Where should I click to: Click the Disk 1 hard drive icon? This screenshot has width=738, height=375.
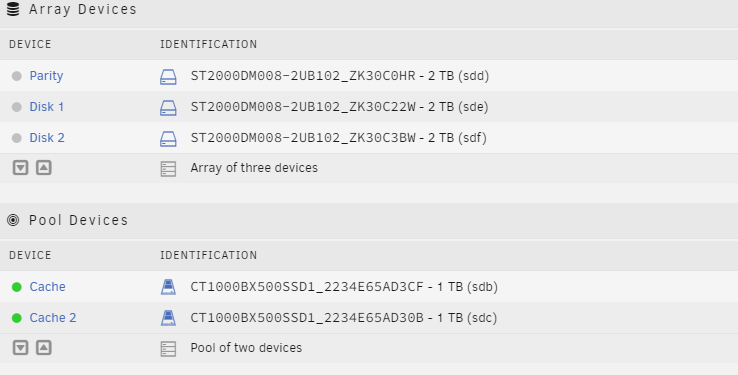pyautogui.click(x=168, y=107)
